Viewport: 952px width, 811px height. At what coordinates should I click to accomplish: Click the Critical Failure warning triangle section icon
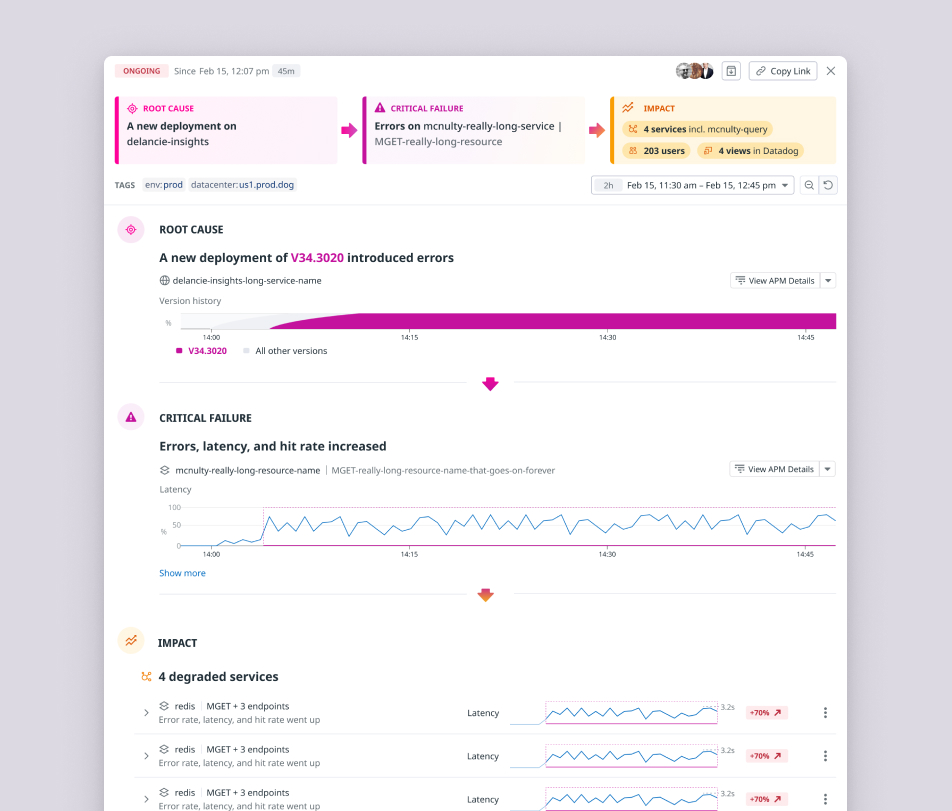(131, 418)
